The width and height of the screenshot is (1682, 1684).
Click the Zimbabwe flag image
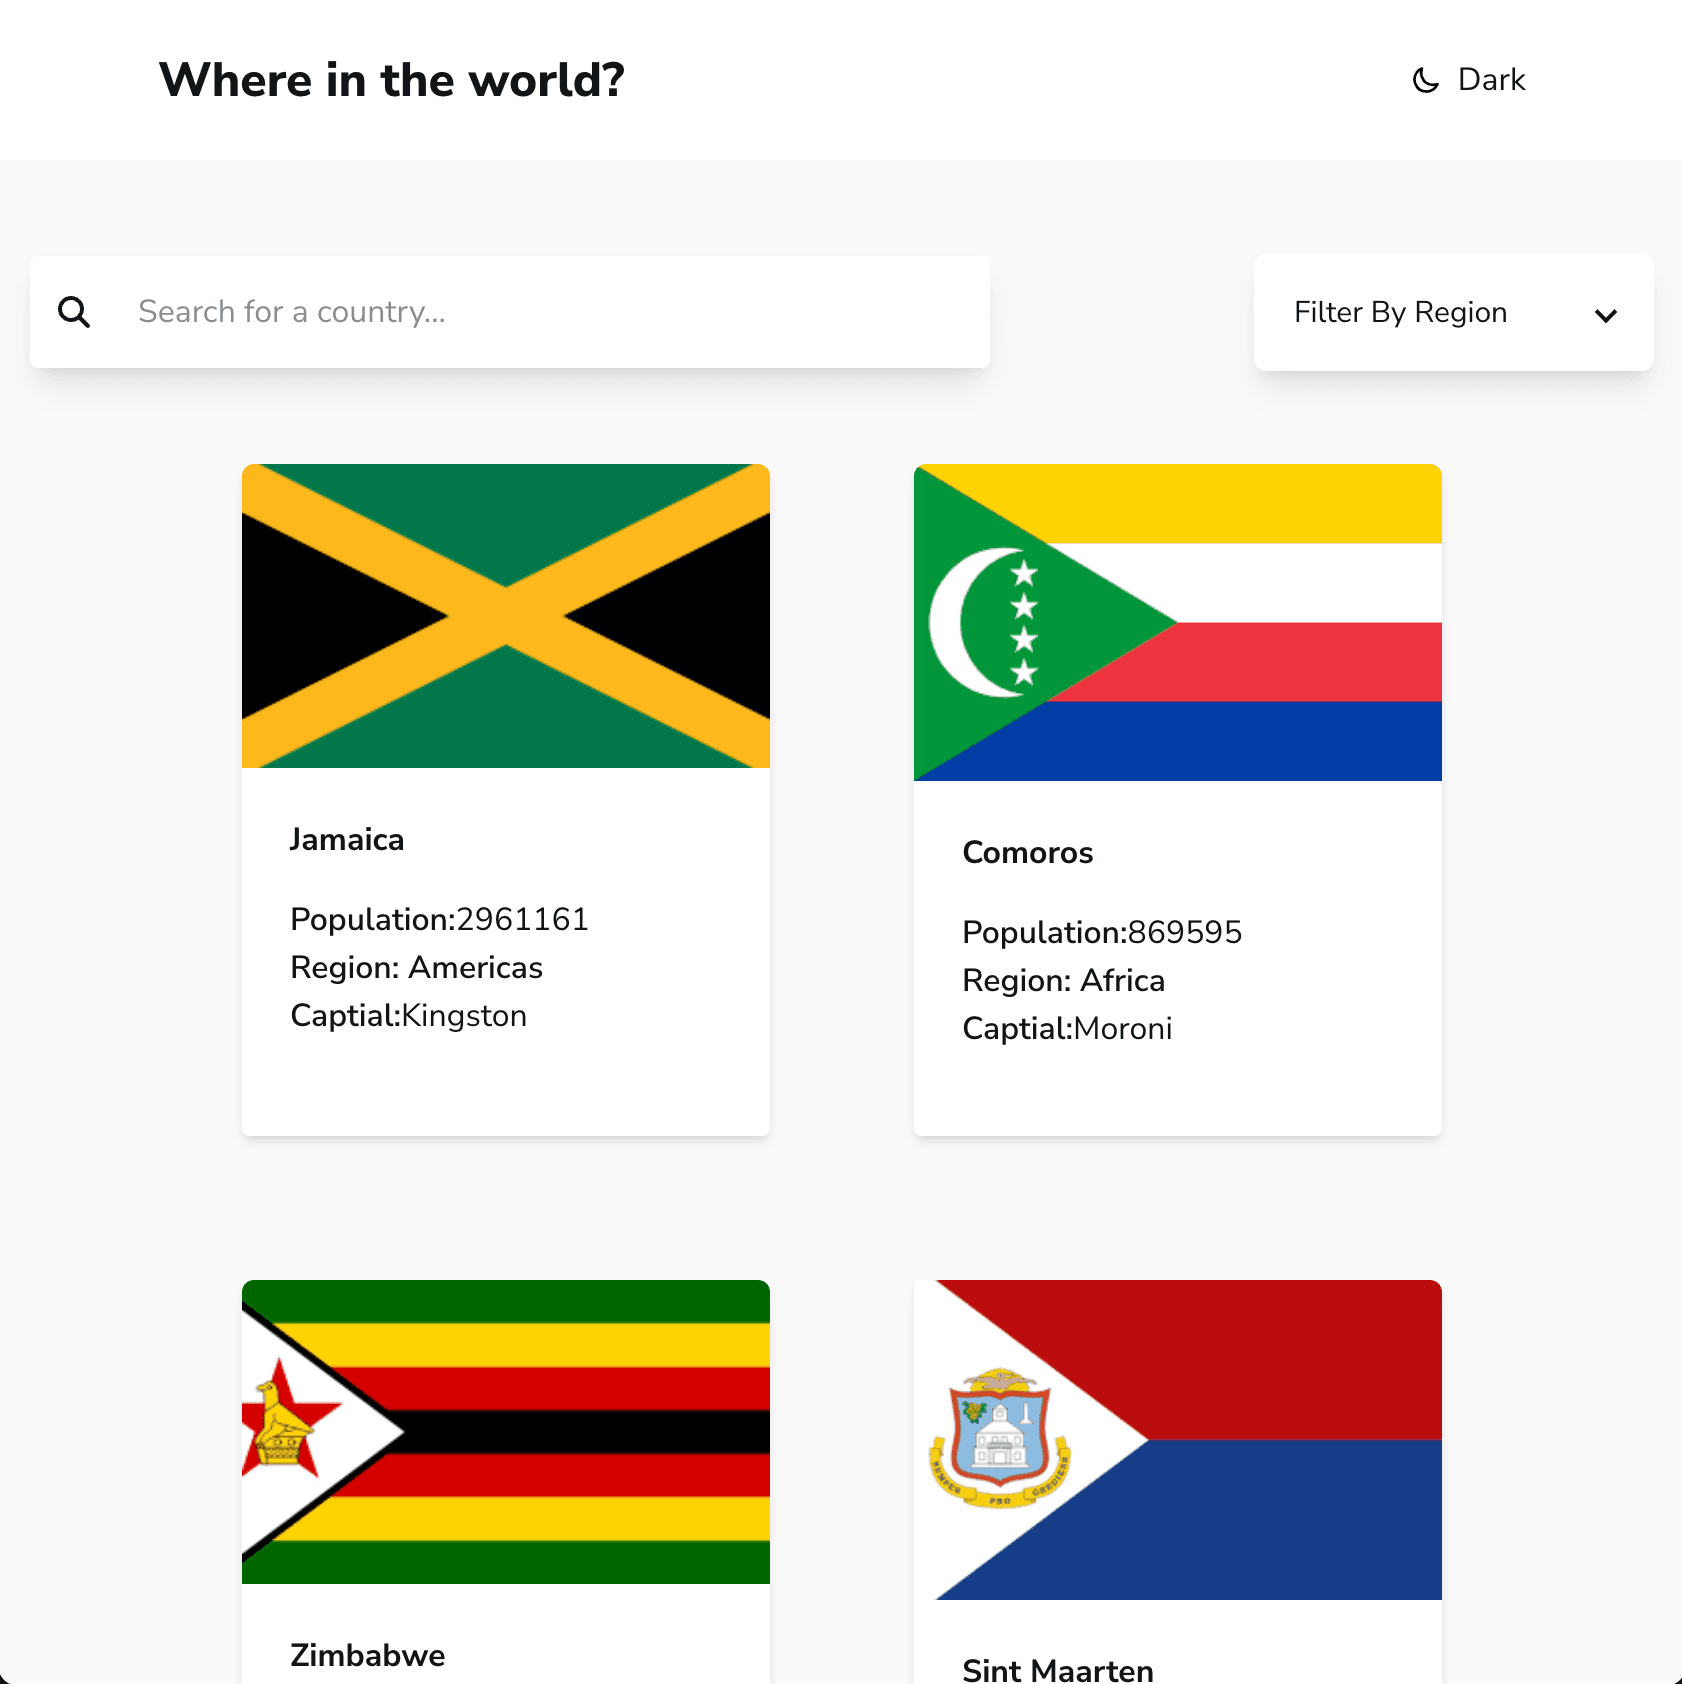coord(506,1431)
